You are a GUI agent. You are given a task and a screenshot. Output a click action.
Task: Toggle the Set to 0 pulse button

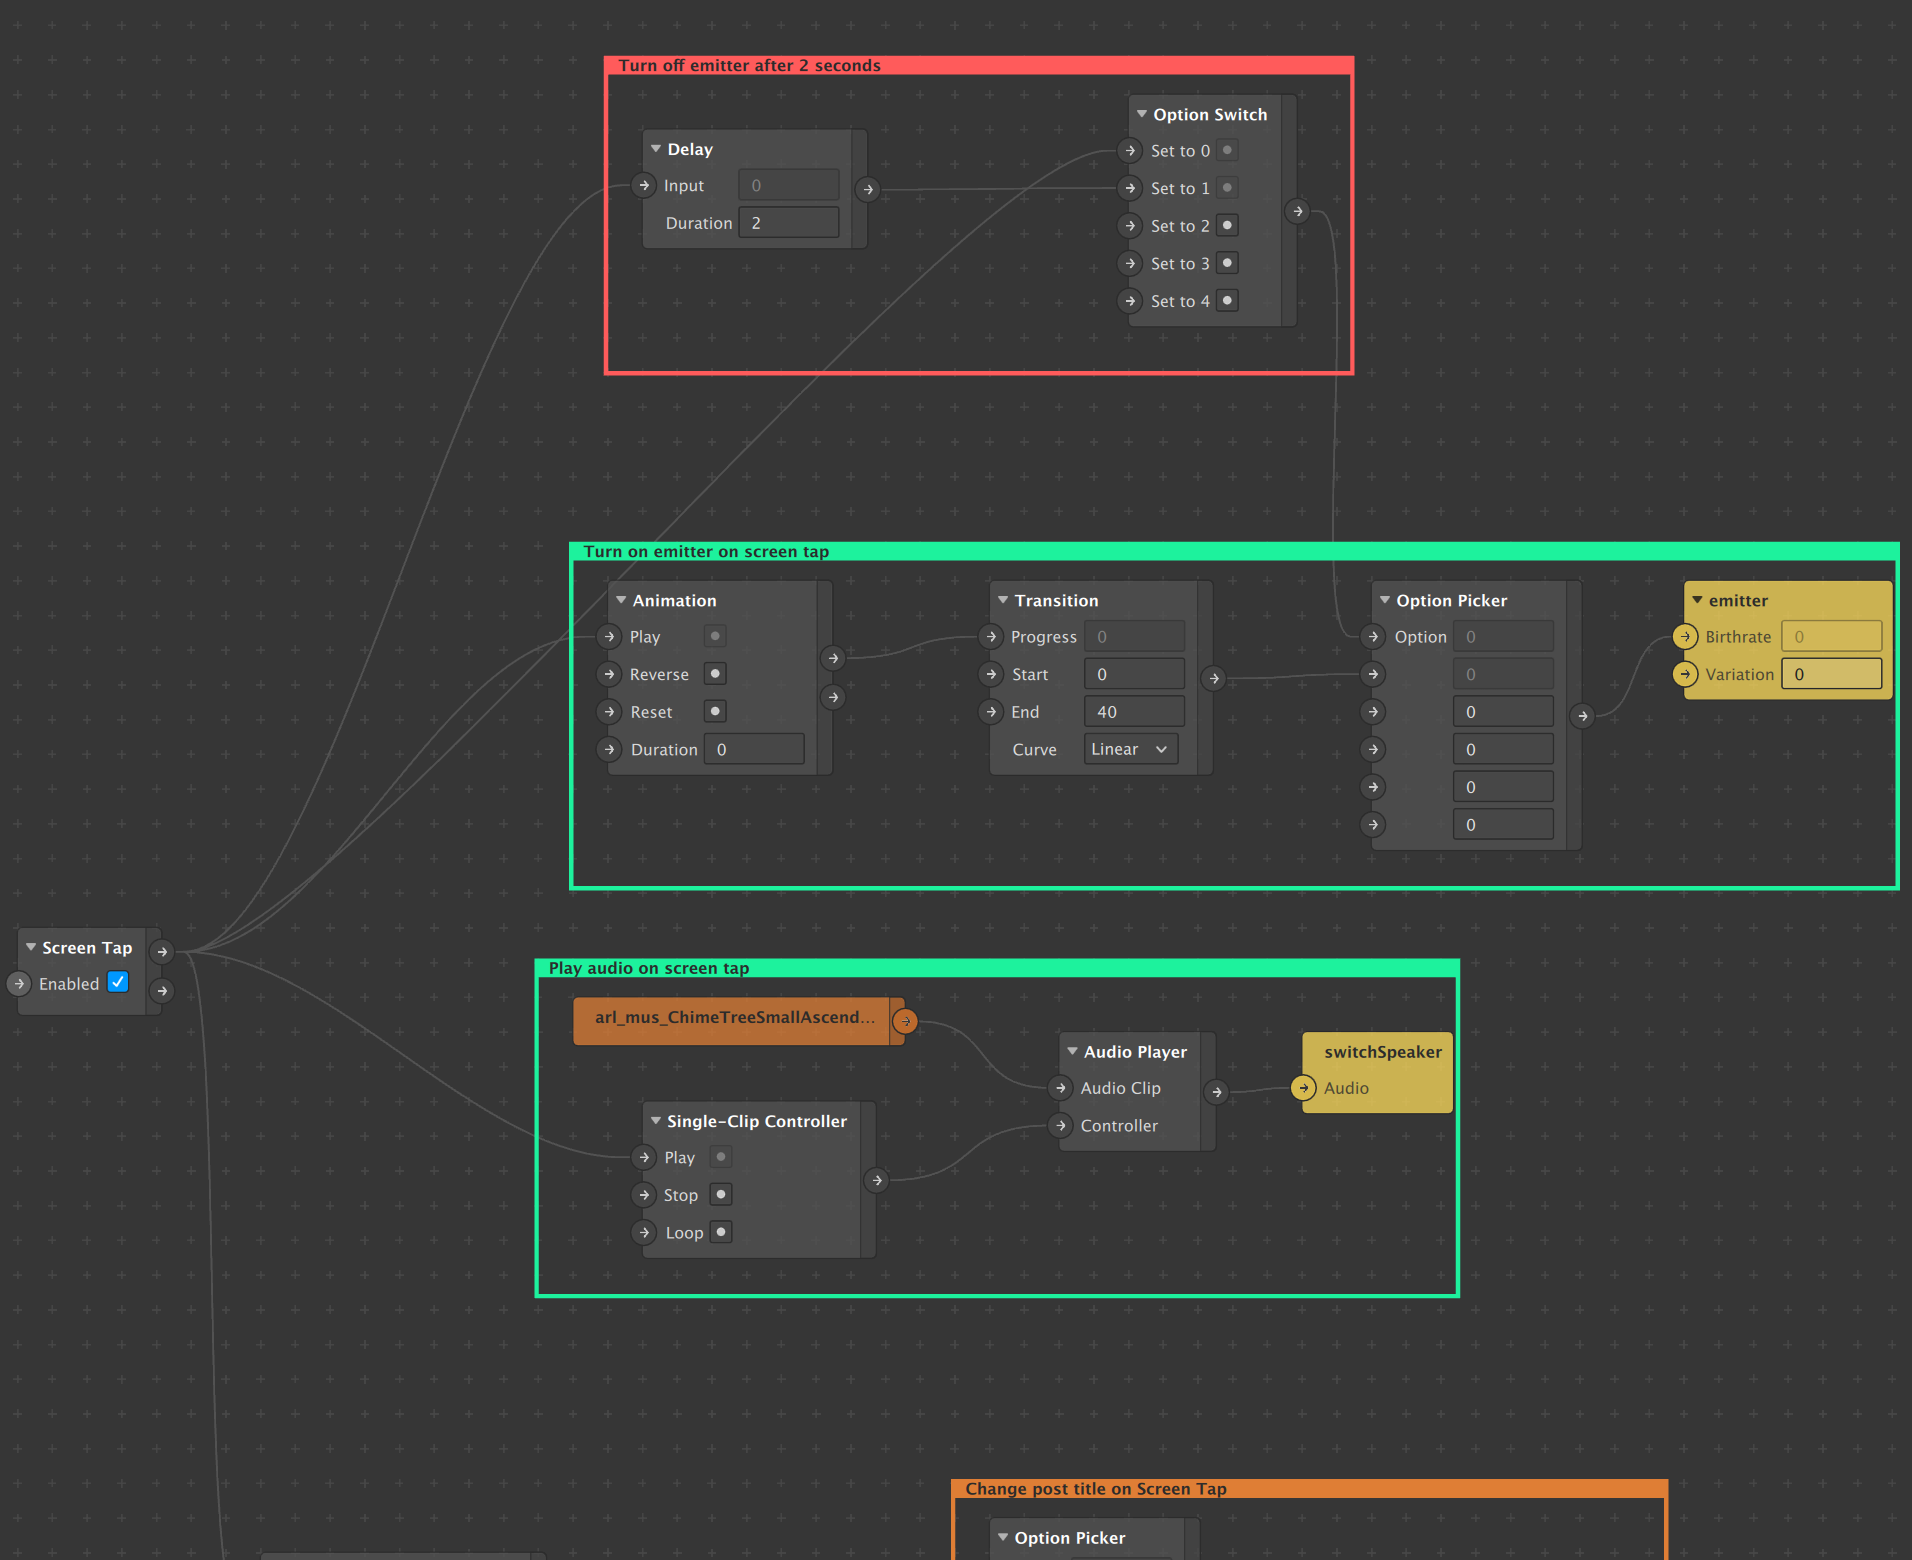click(1227, 150)
